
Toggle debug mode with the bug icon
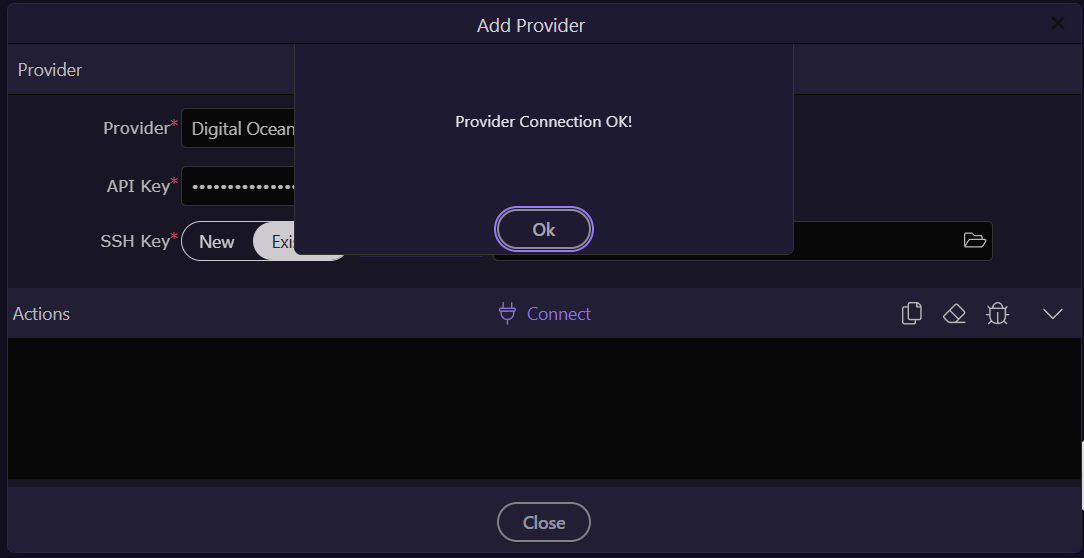coord(997,314)
